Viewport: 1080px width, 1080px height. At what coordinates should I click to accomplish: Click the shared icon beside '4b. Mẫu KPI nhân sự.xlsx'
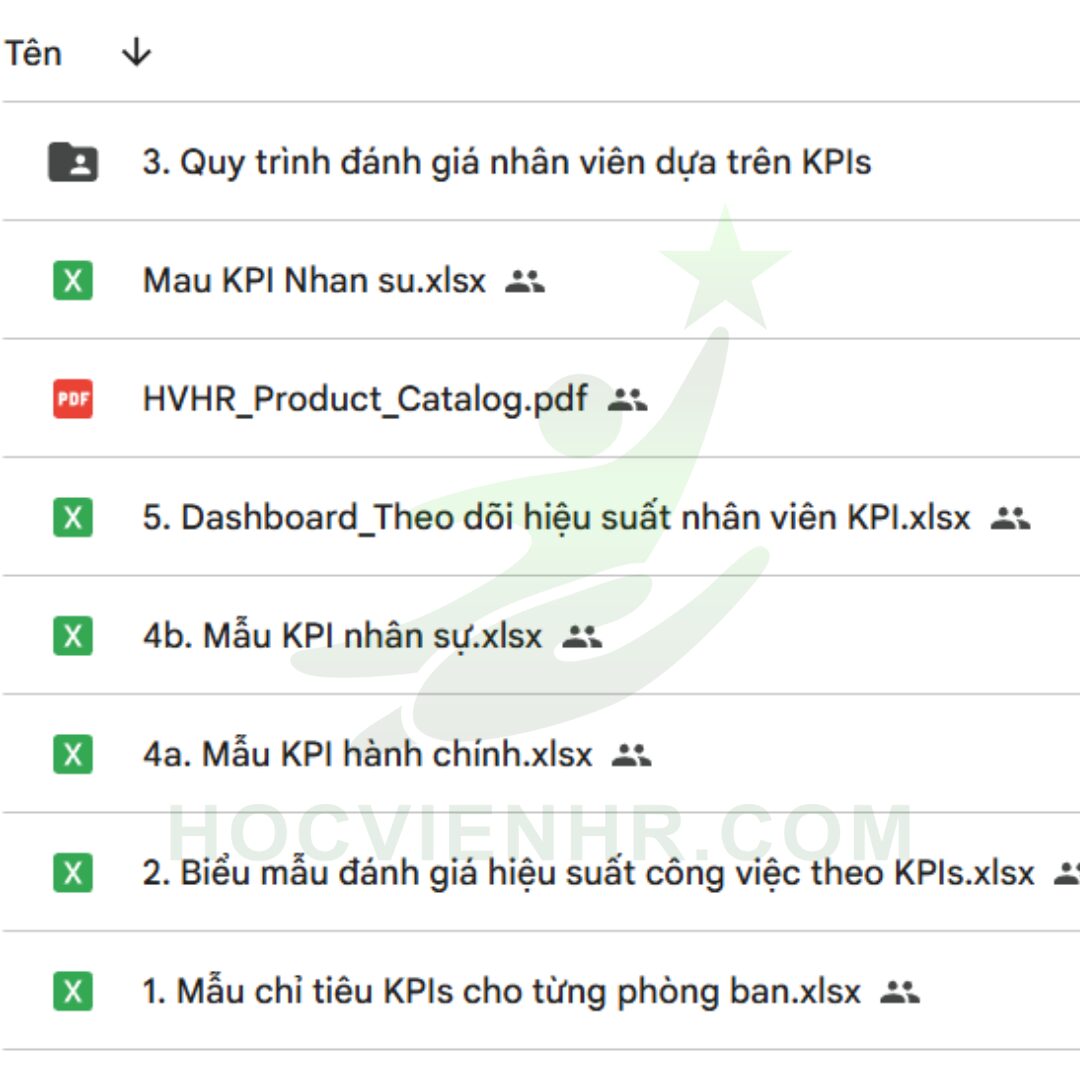582,636
